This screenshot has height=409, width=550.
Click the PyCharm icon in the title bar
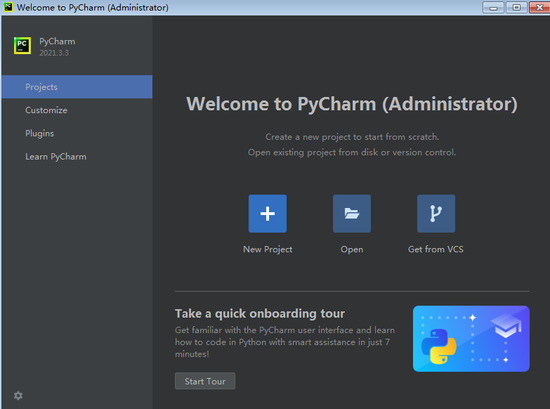[x=8, y=7]
